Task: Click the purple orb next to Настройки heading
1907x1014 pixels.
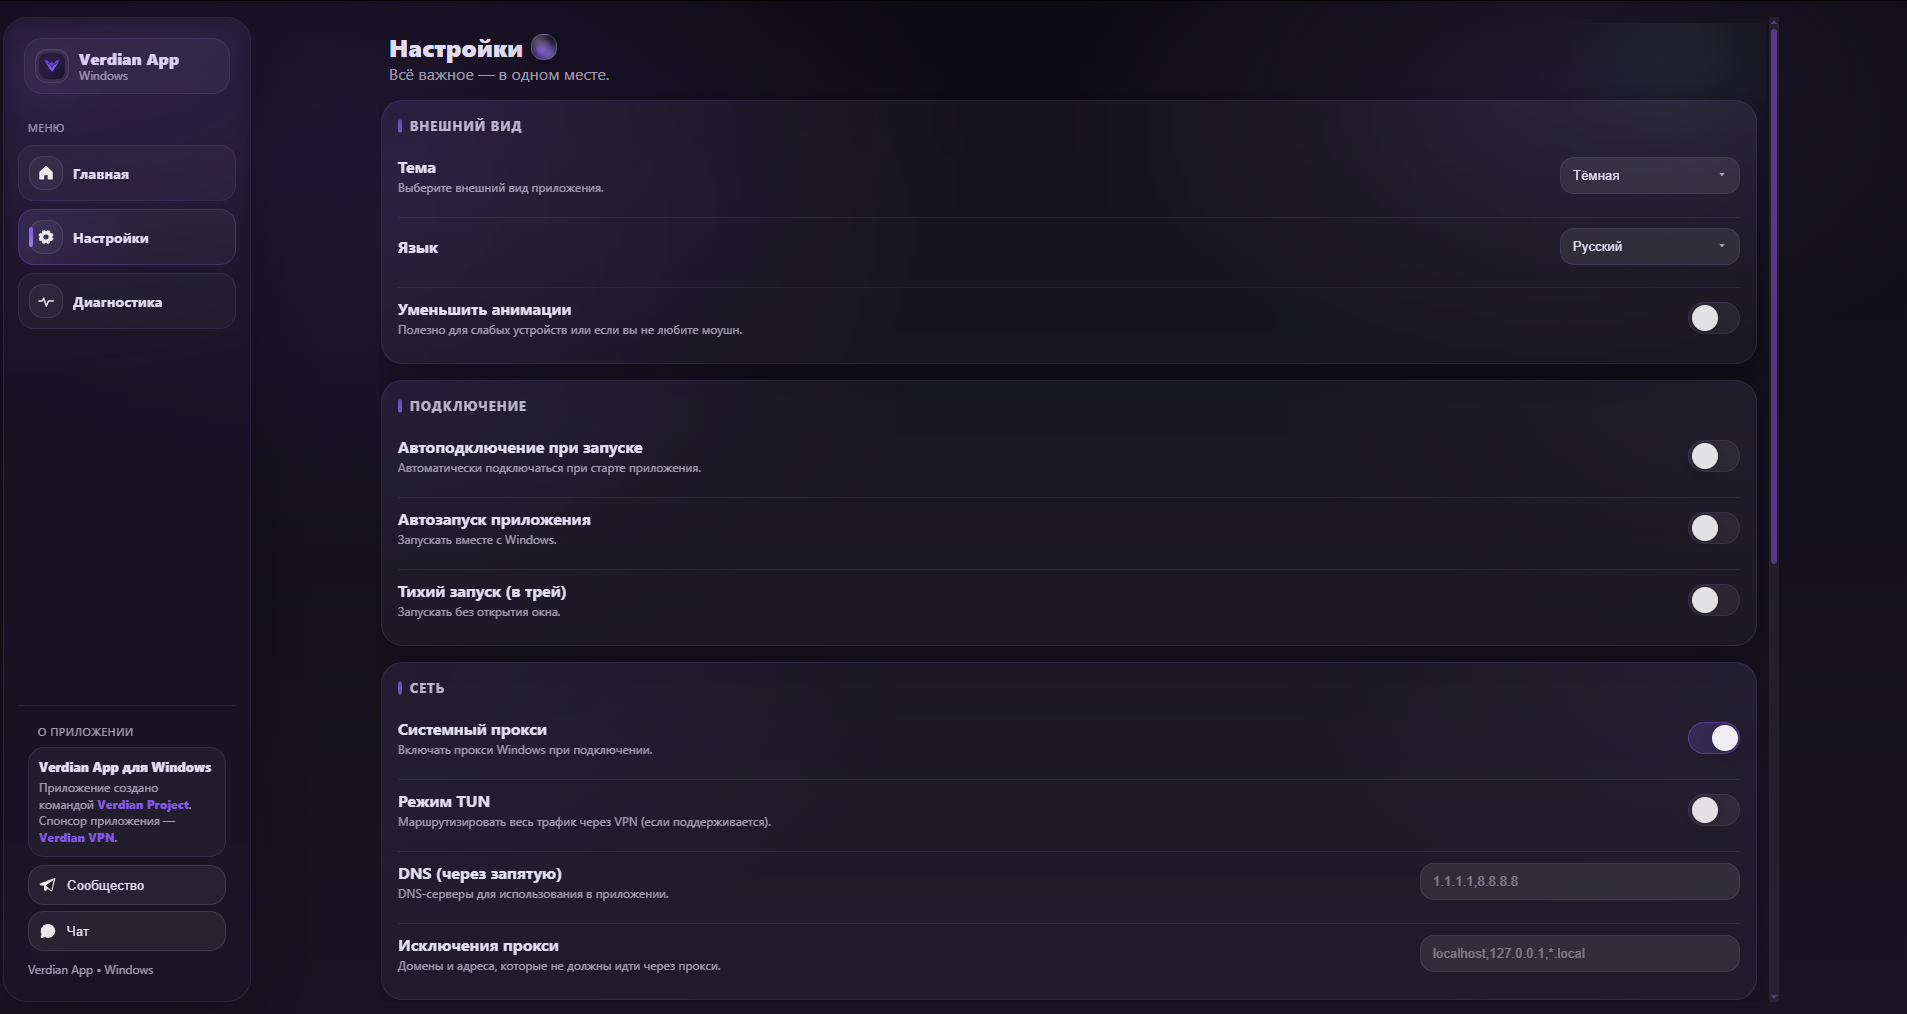Action: pos(544,47)
